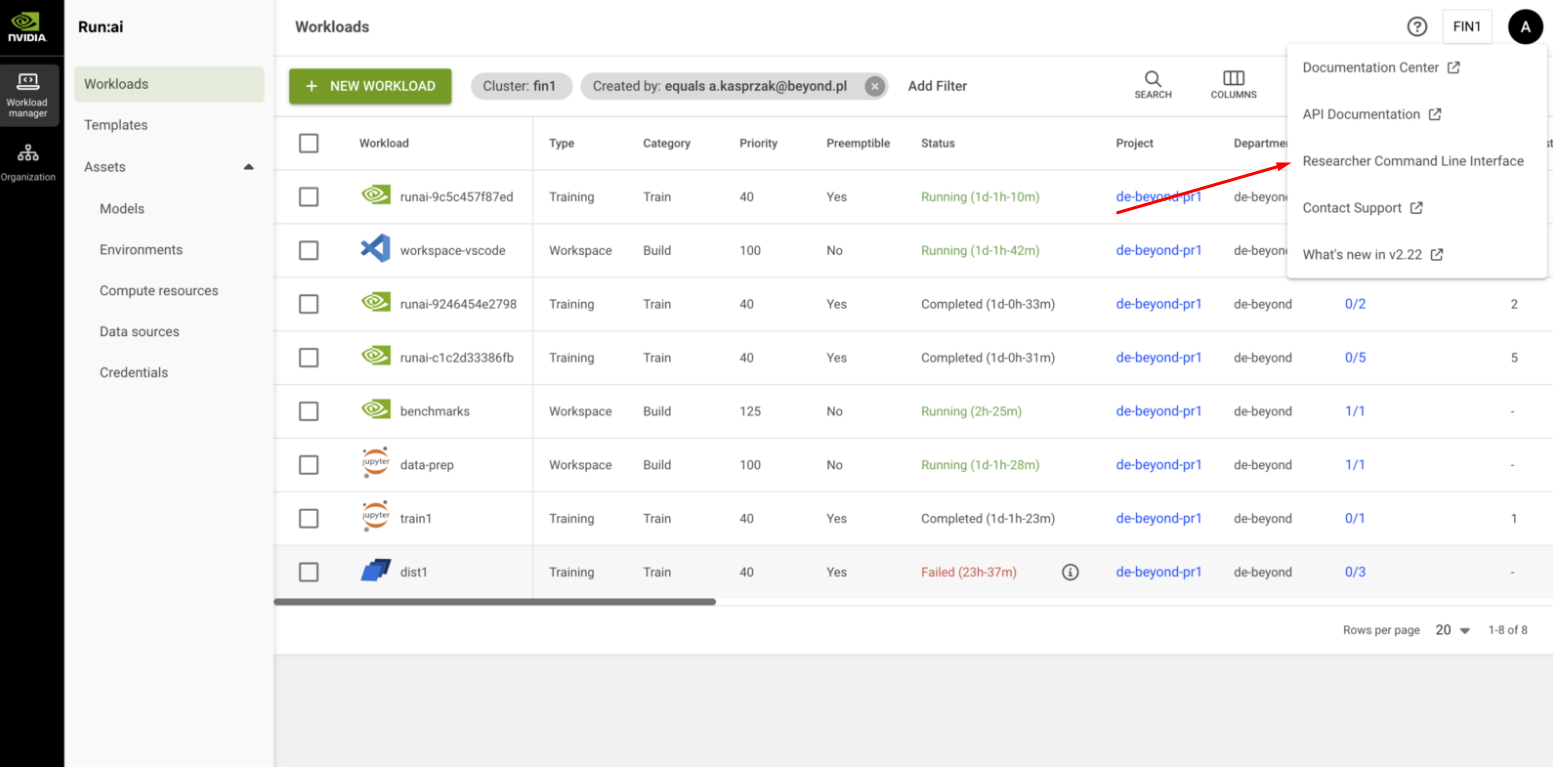Click the "1-8 of 8" pagination text
This screenshot has height=767, width=1553.
[1508, 630]
